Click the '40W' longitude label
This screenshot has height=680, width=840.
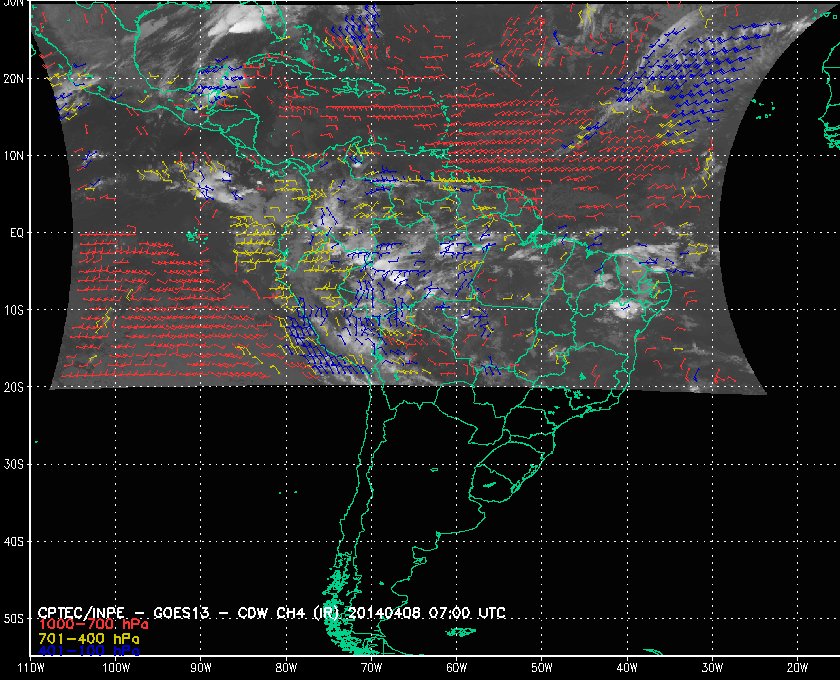click(627, 668)
